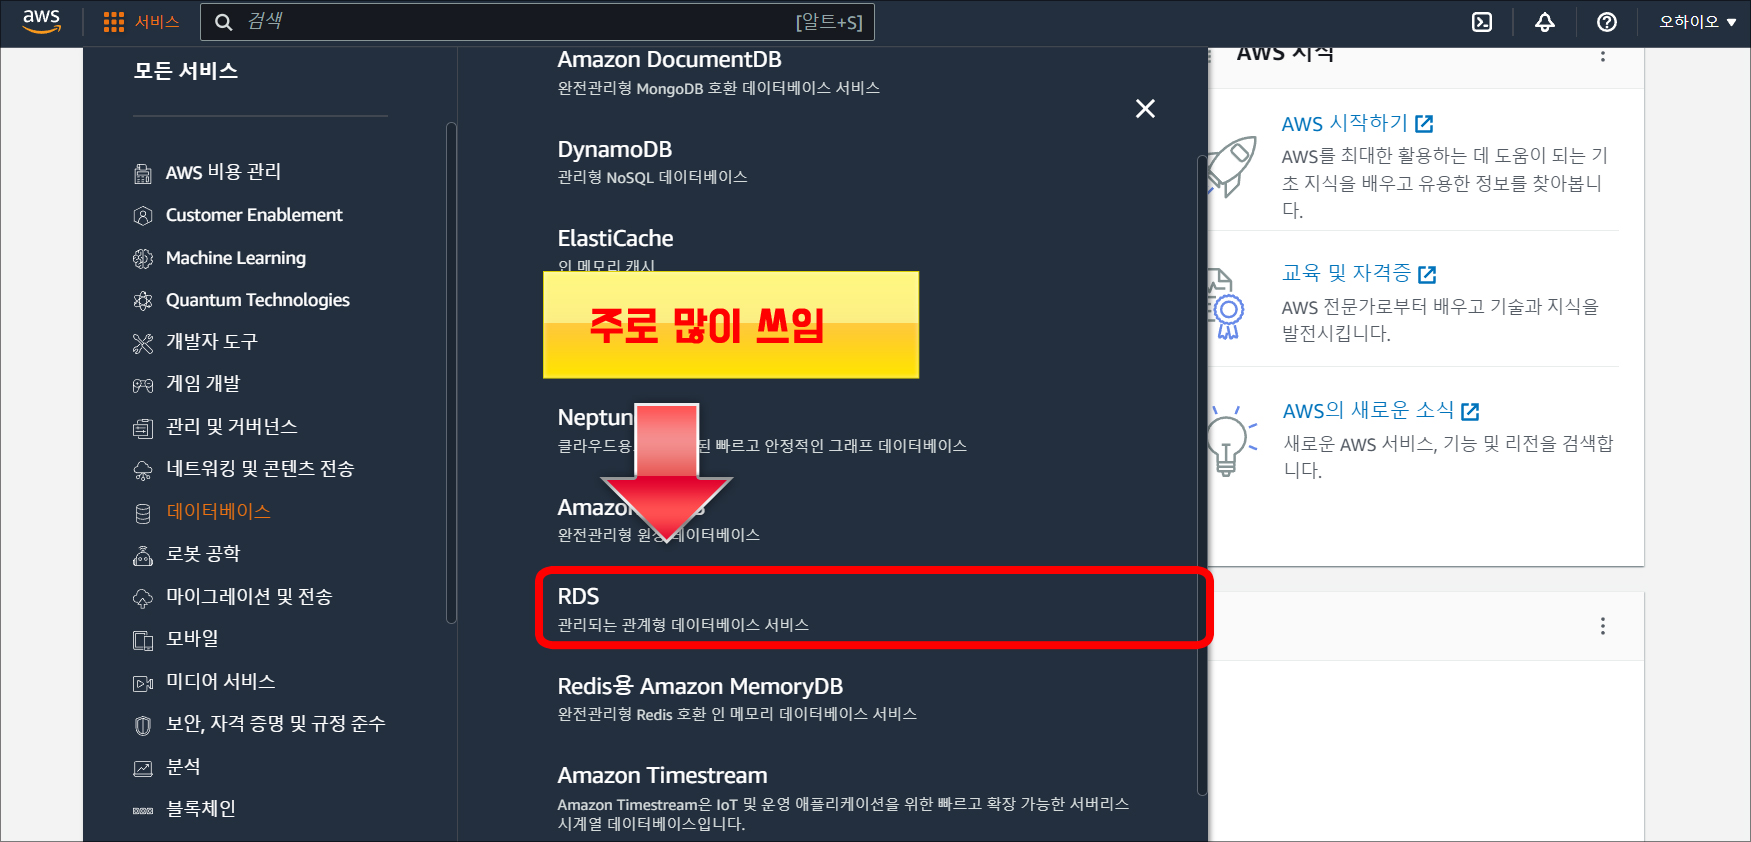Click the 서비스 label in top bar
This screenshot has width=1751, height=842.
pyautogui.click(x=157, y=22)
